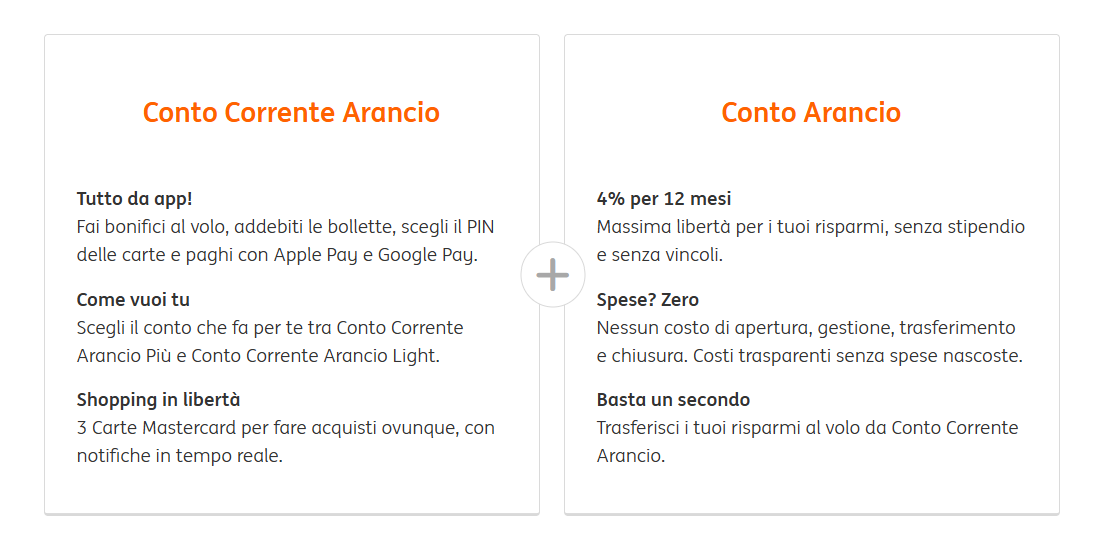The height and width of the screenshot is (534, 1094).
Task: Click the "Spese? Zero" heading
Action: click(x=647, y=299)
